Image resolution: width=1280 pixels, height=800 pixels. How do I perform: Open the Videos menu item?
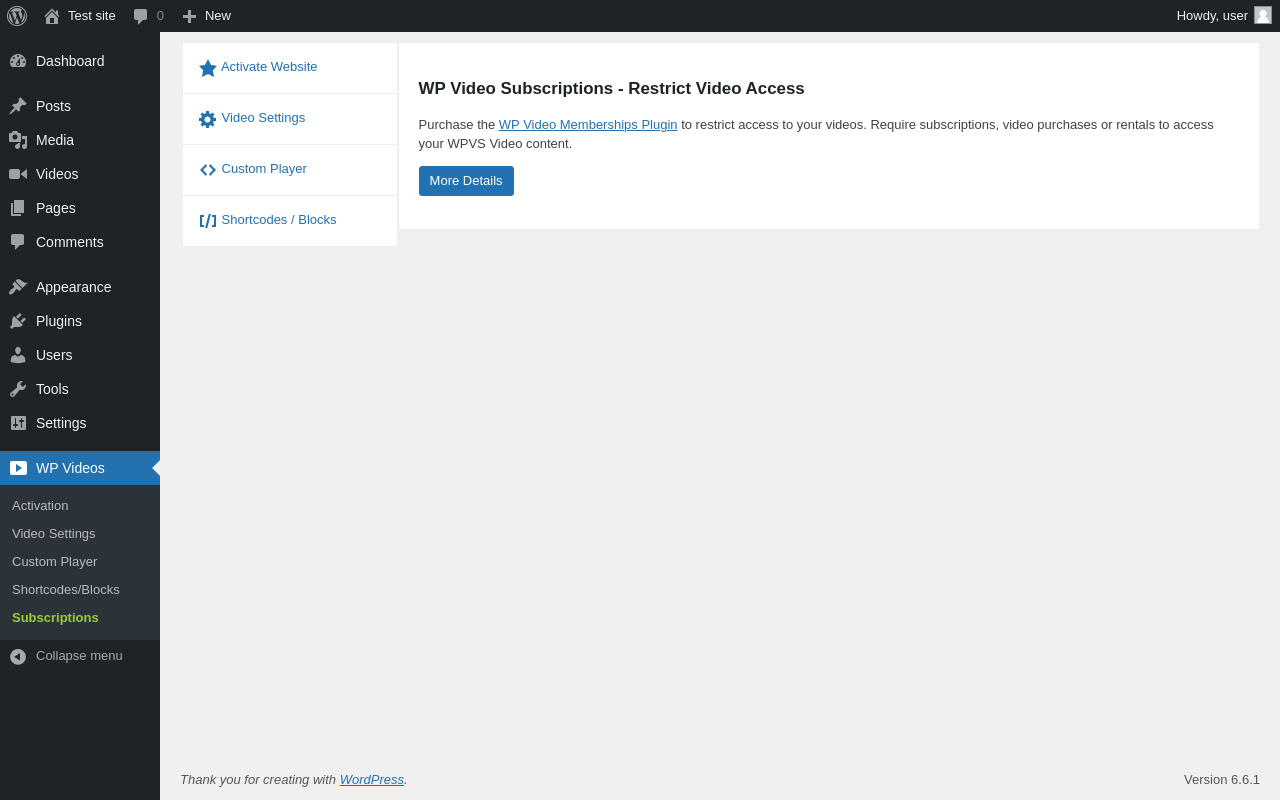pyautogui.click(x=80, y=174)
